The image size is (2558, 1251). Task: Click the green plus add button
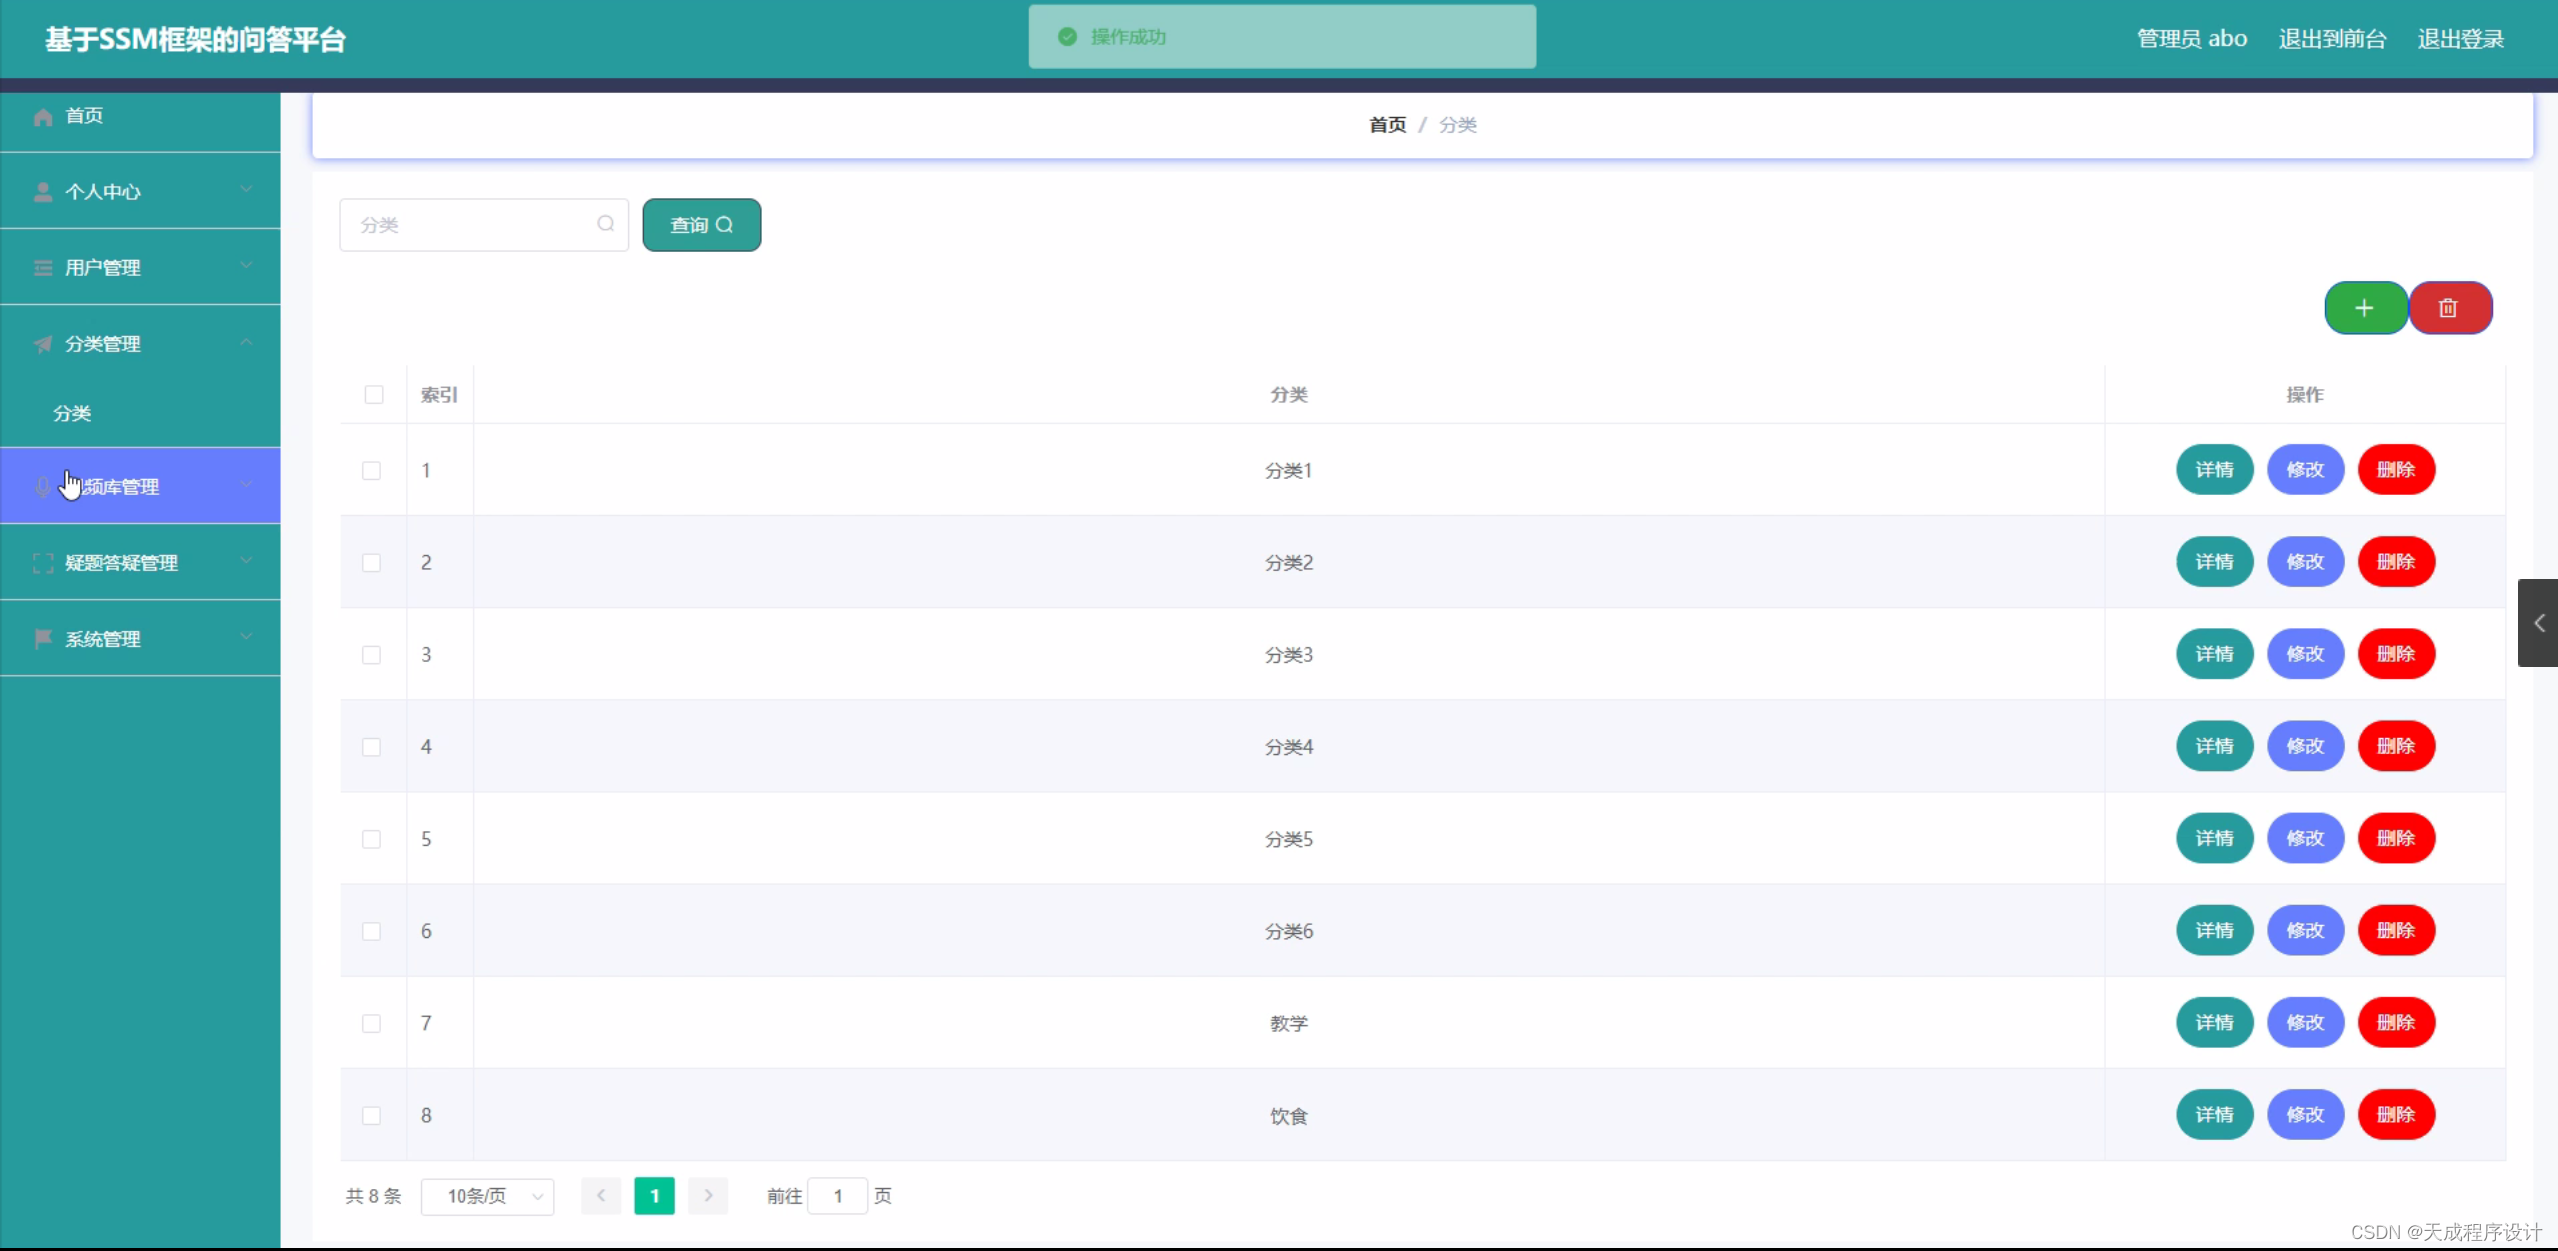coord(2364,308)
